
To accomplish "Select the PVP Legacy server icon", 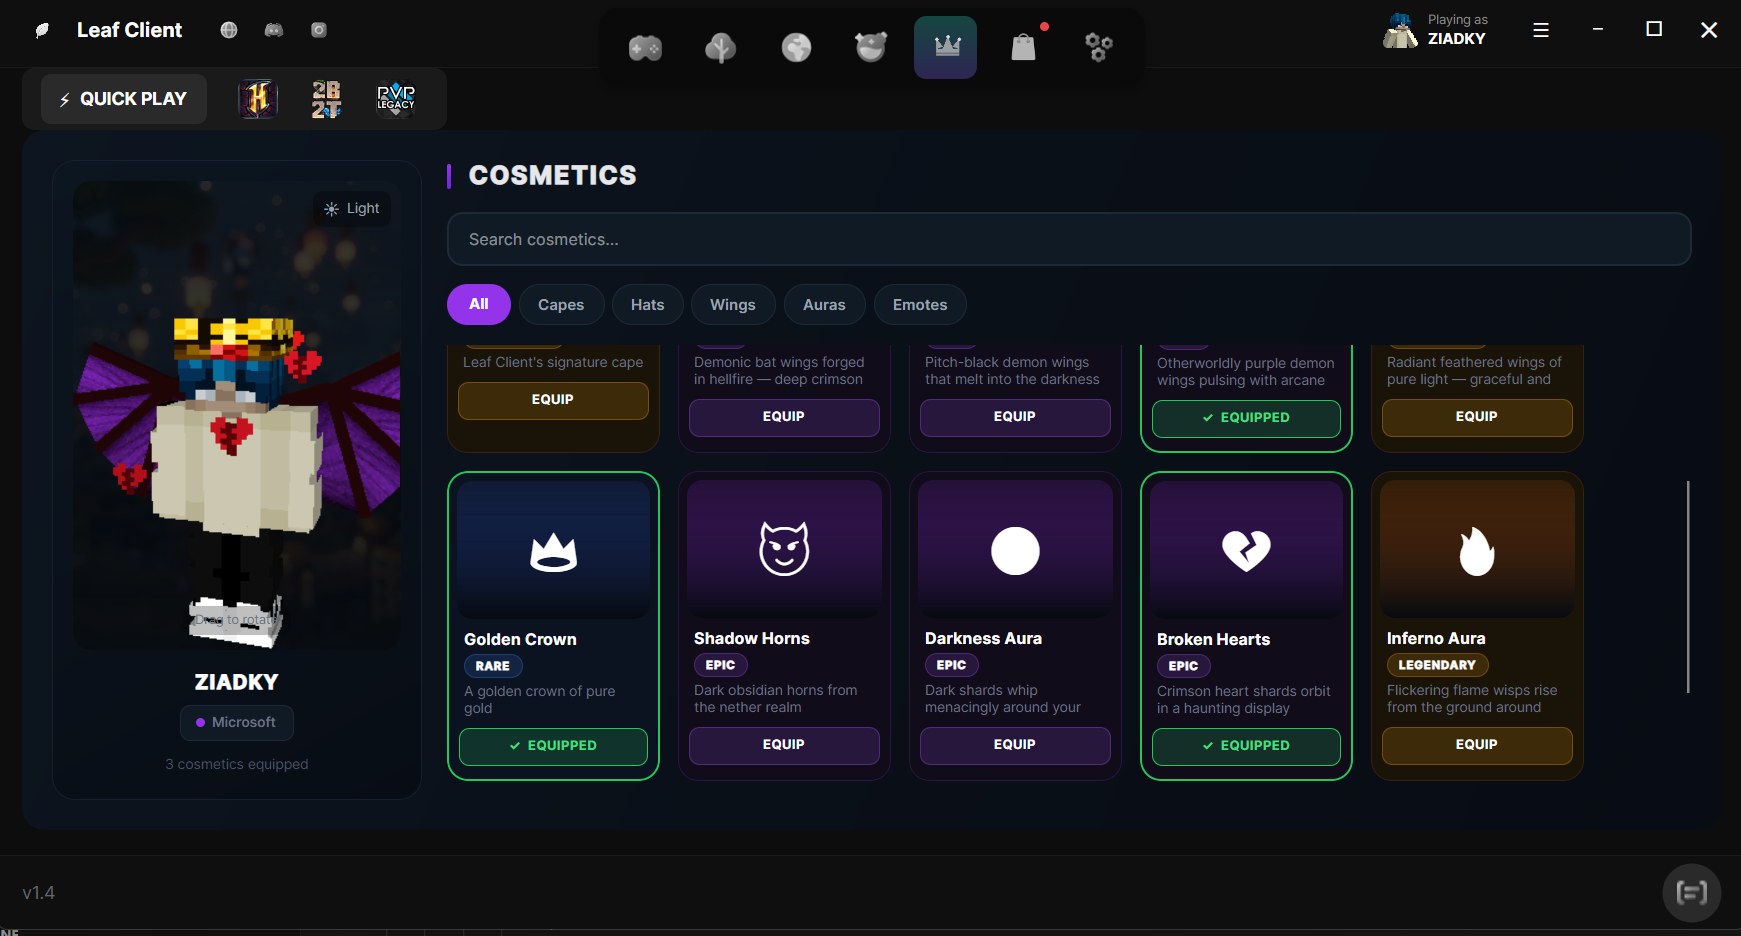I will 395,99.
